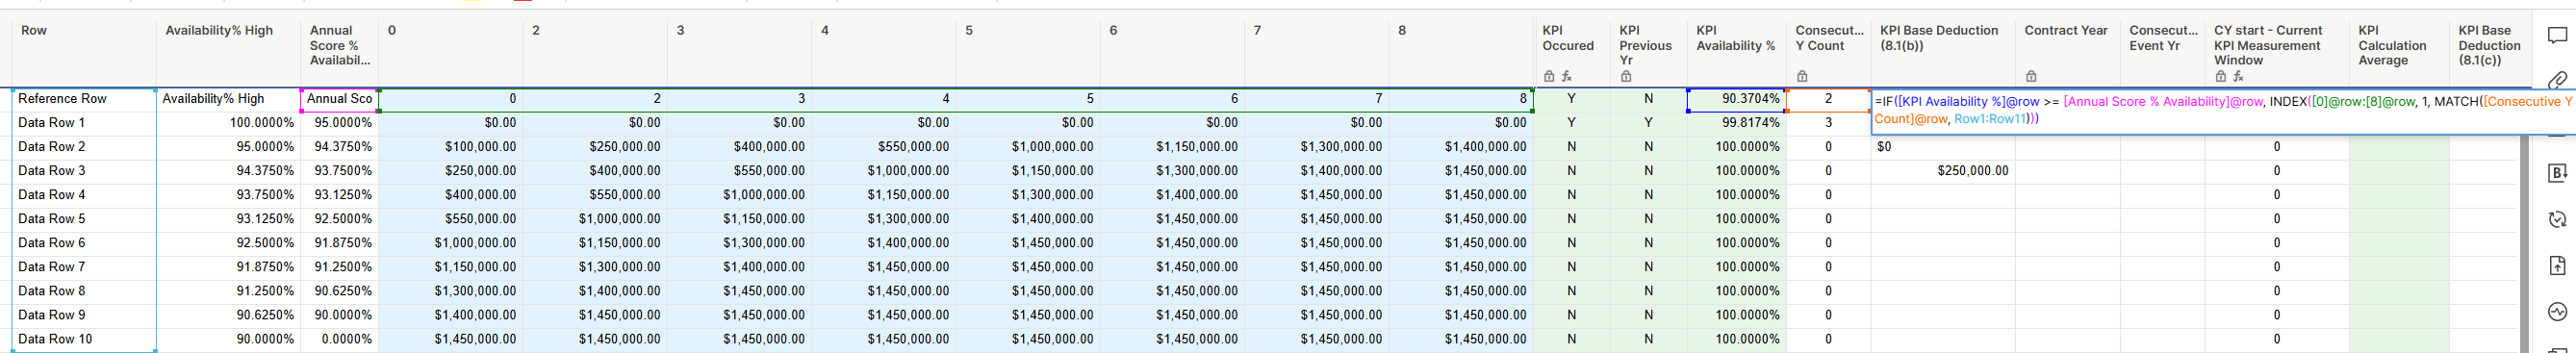This screenshot has height=353, width=2576.
Task: Click fx icon under CY start KPI Measurement Window
Action: tap(2239, 76)
